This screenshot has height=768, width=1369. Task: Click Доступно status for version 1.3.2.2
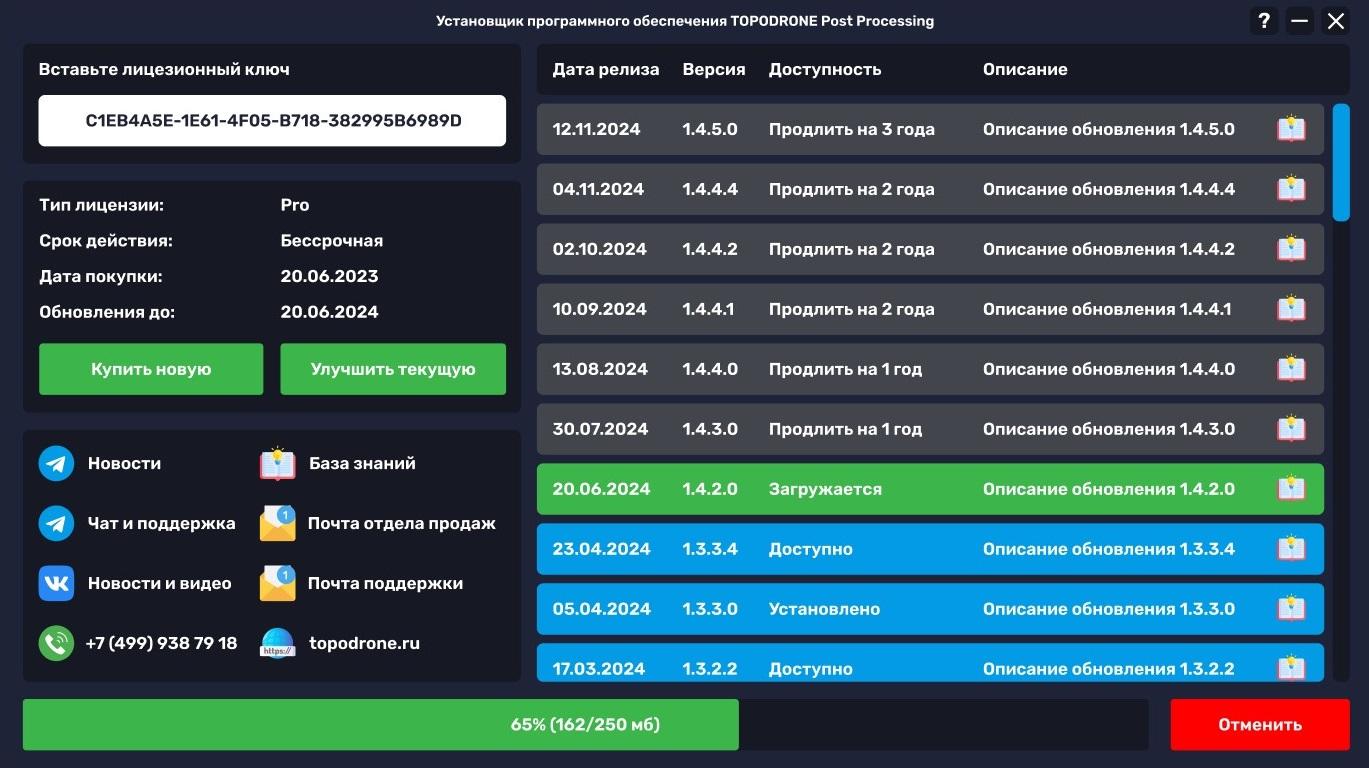pos(810,669)
